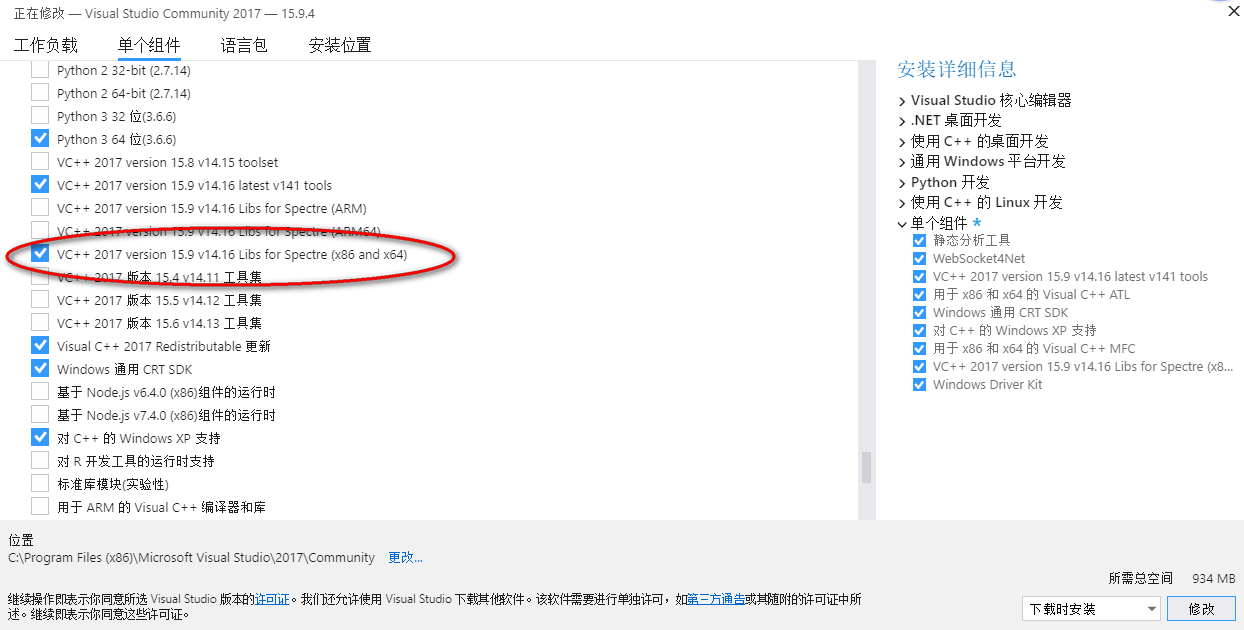1244x630 pixels.
Task: Open the 许可证 license link
Action: [272, 599]
